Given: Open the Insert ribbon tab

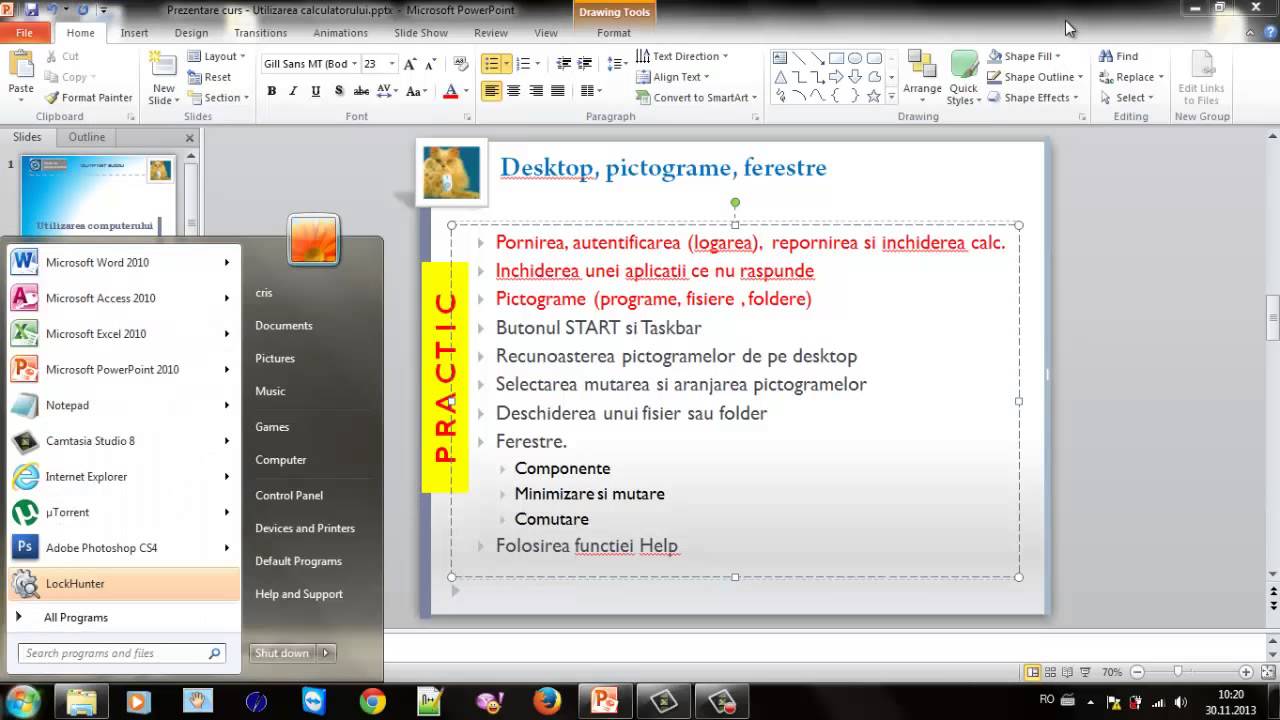Looking at the screenshot, I should [x=134, y=33].
